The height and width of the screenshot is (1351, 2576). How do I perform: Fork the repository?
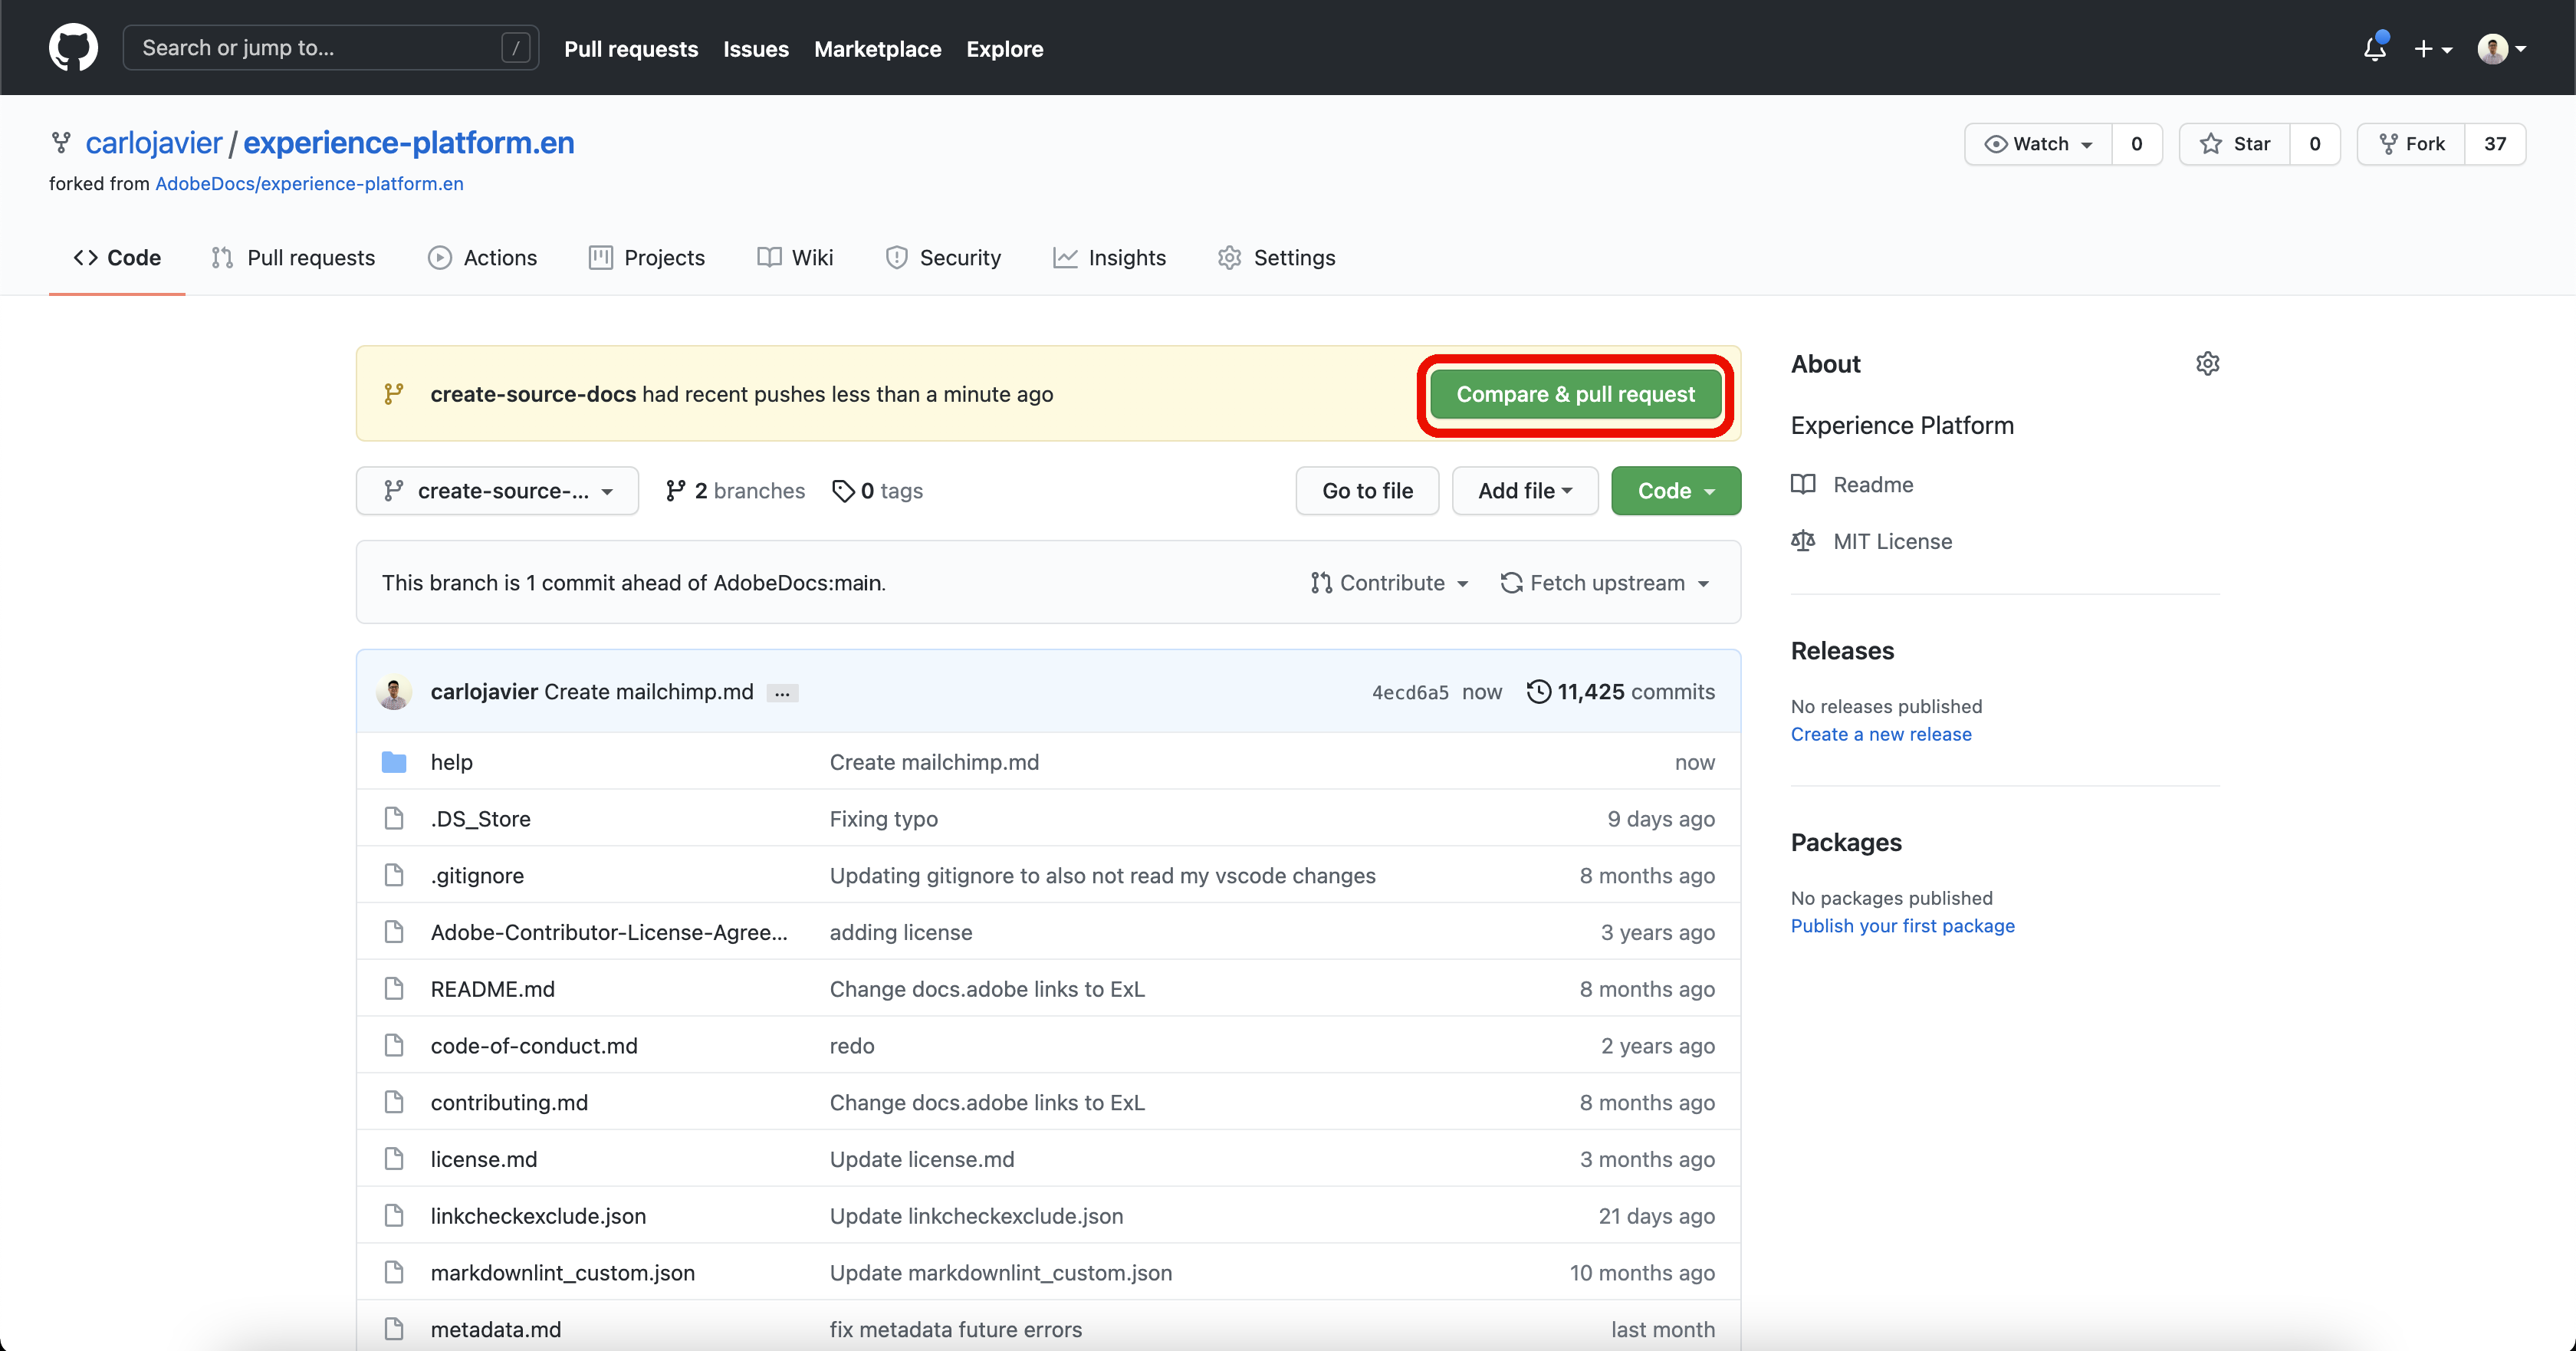pyautogui.click(x=2412, y=144)
